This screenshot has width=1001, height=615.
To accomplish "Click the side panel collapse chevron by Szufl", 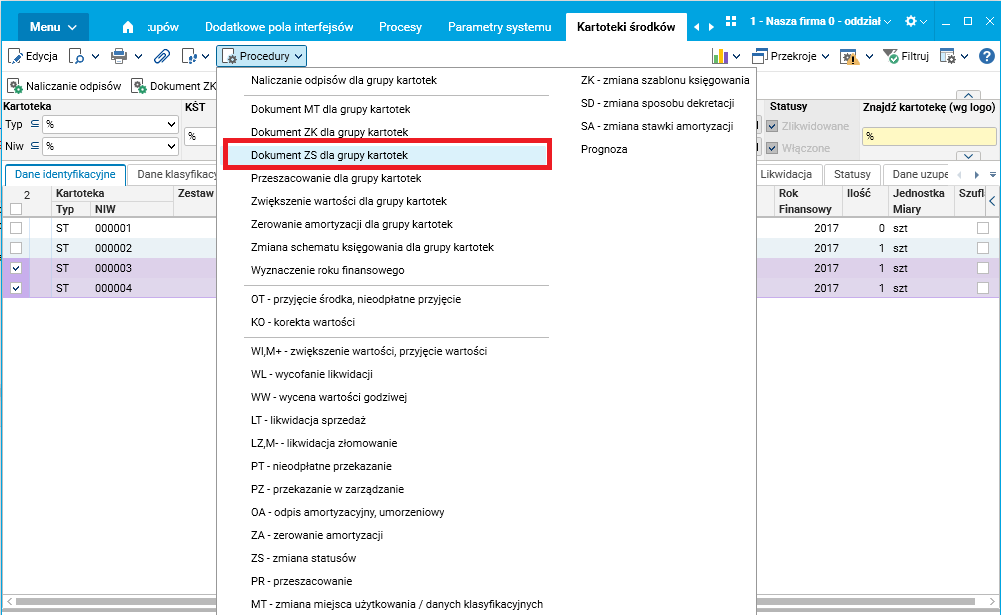I will click(992, 201).
